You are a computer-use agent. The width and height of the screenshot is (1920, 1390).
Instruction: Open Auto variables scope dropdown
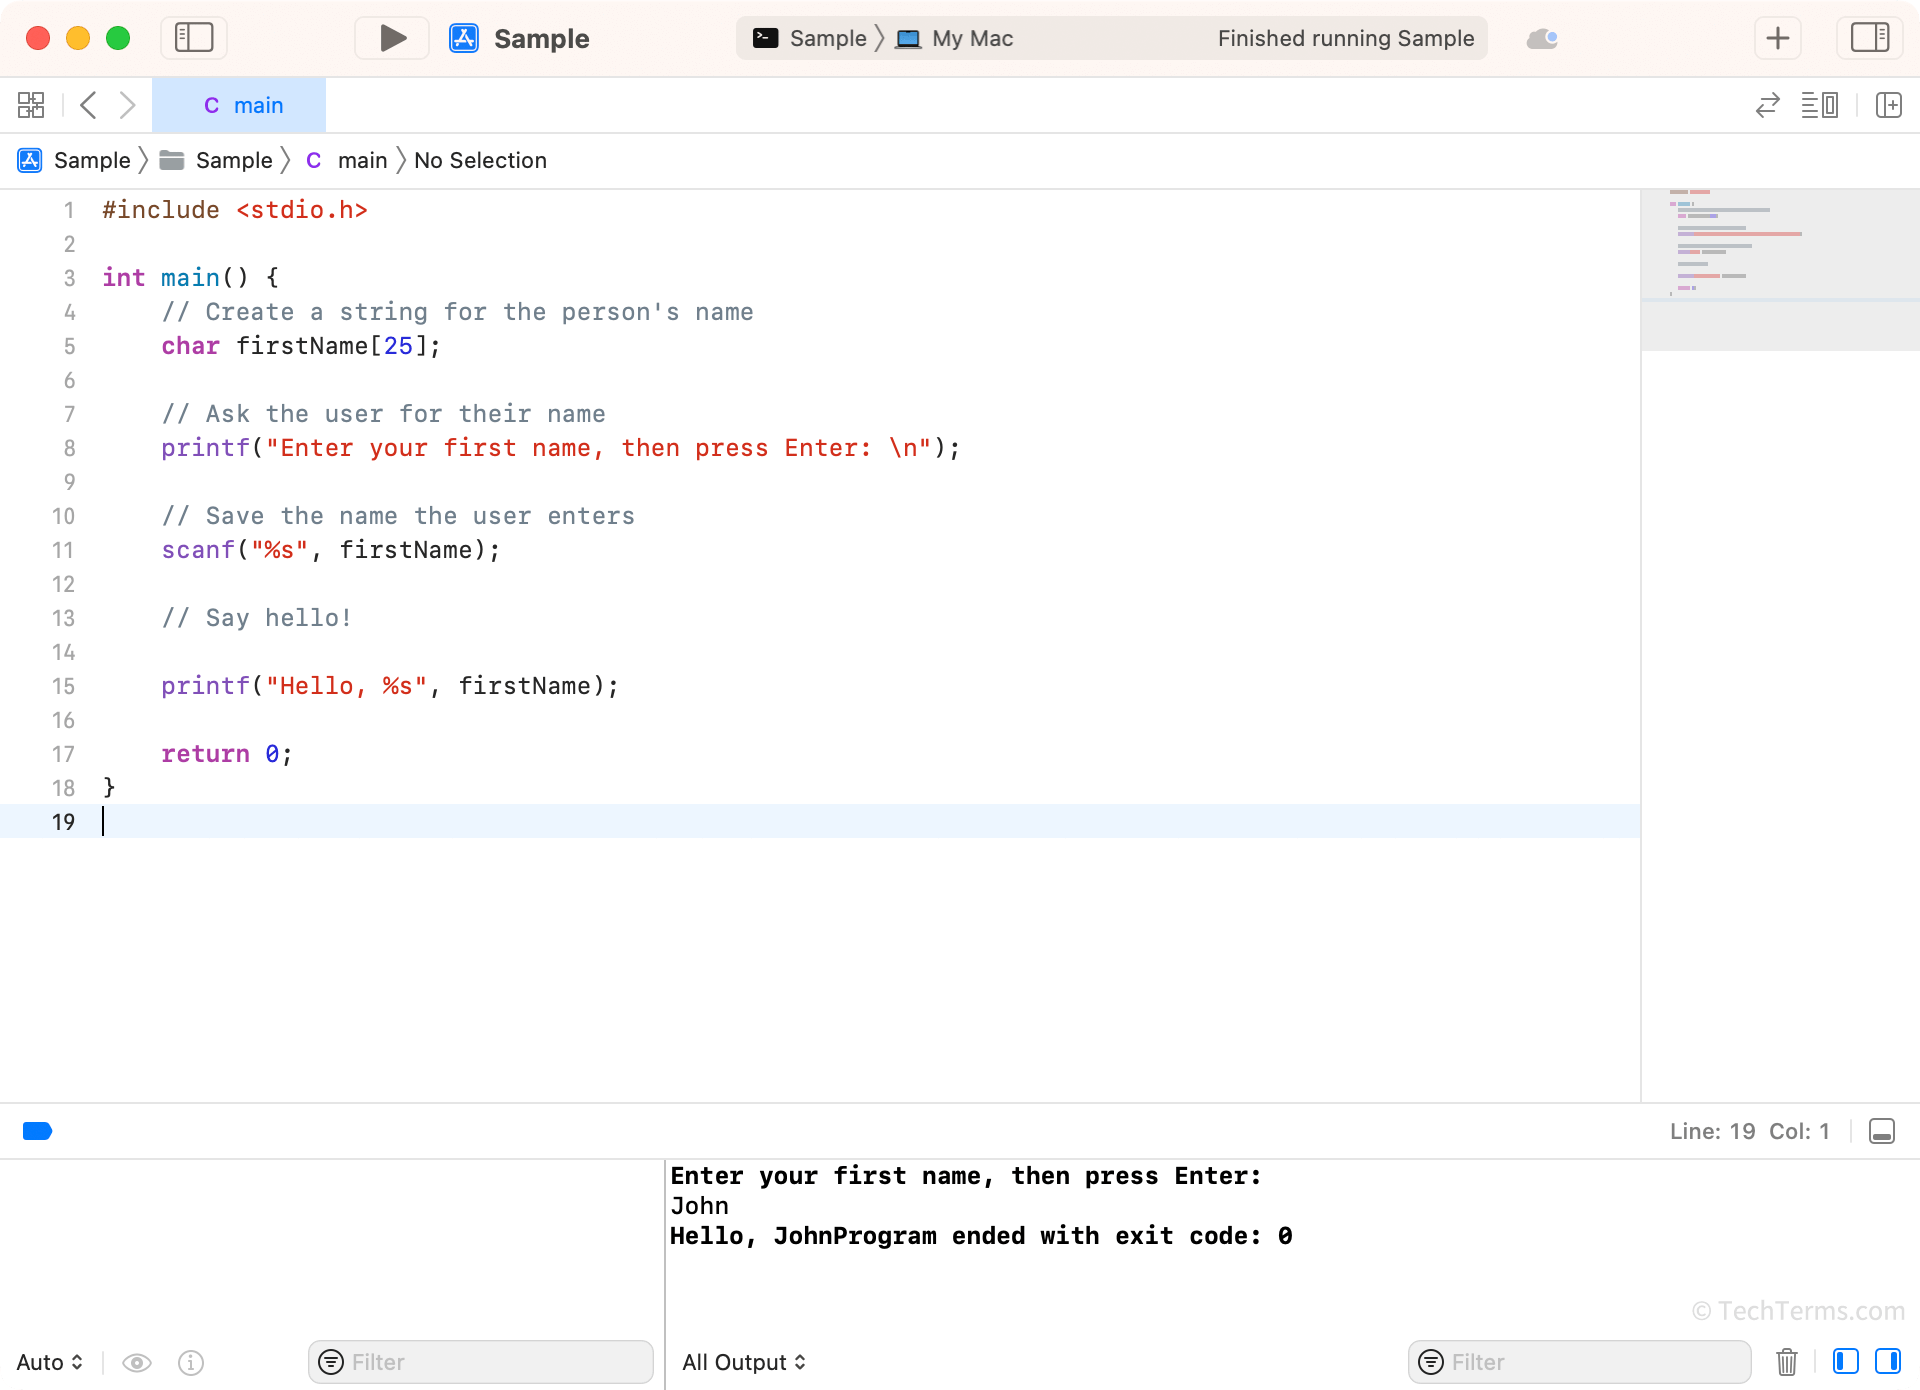[x=49, y=1362]
